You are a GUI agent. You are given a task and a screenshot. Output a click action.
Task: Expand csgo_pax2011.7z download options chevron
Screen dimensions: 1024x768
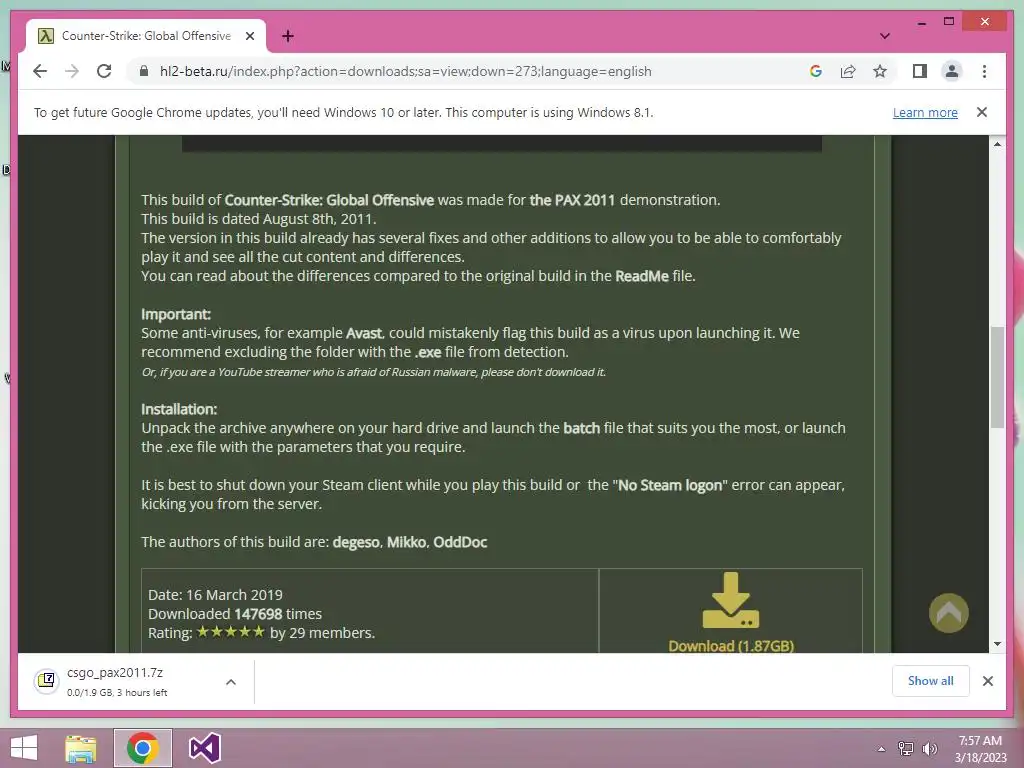[231, 682]
